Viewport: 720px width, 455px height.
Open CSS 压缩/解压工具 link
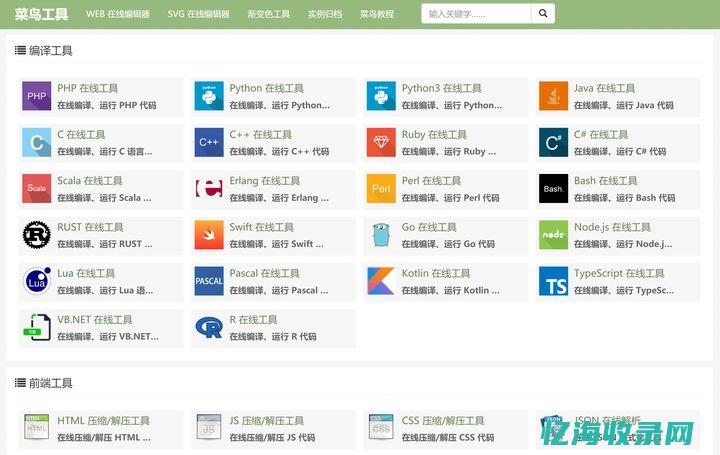pyautogui.click(x=443, y=421)
